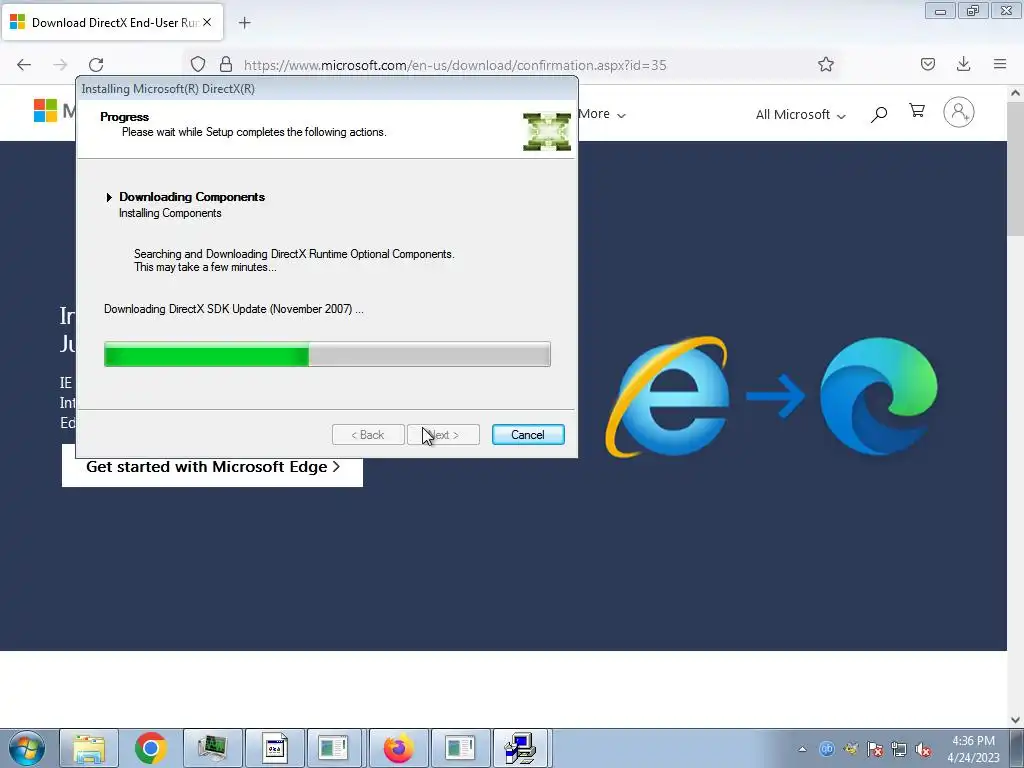This screenshot has width=1024, height=768.
Task: Open the site search magnifier icon
Action: 879,114
